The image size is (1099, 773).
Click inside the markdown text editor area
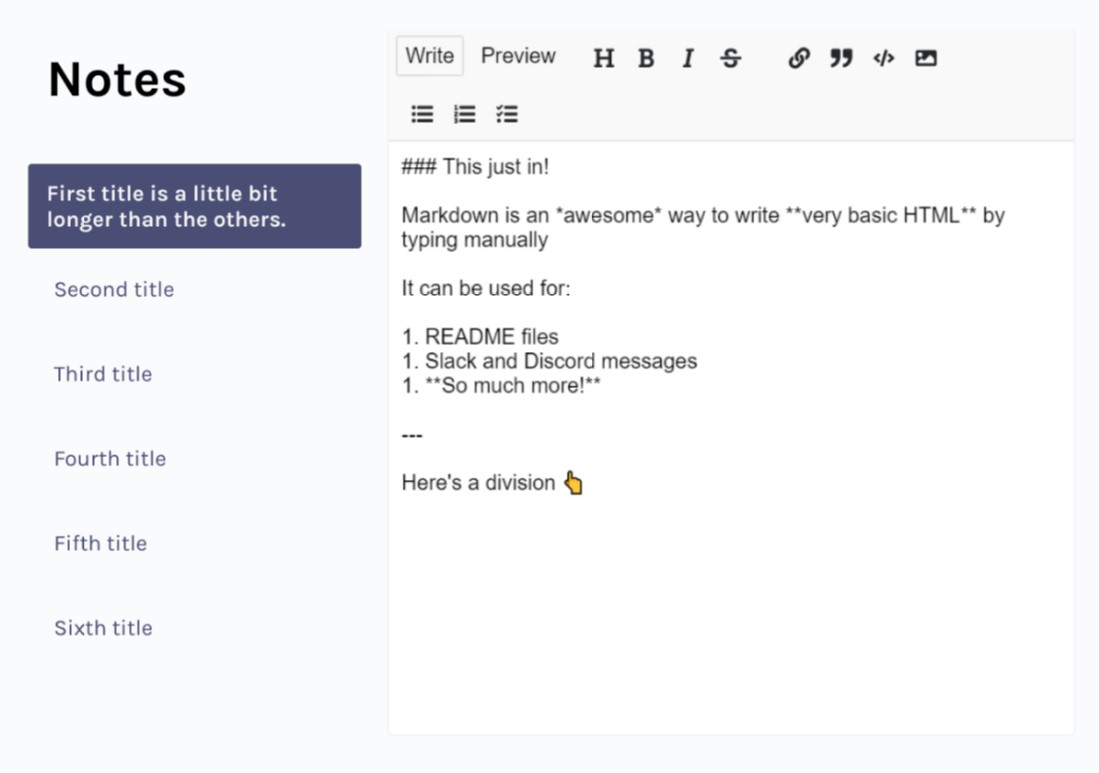[730, 600]
